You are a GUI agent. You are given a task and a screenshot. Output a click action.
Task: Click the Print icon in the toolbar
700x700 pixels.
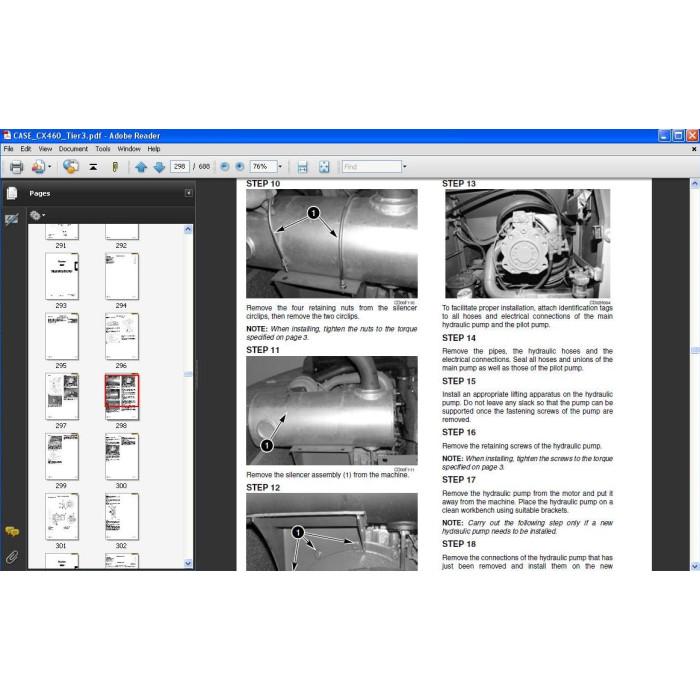pyautogui.click(x=16, y=167)
